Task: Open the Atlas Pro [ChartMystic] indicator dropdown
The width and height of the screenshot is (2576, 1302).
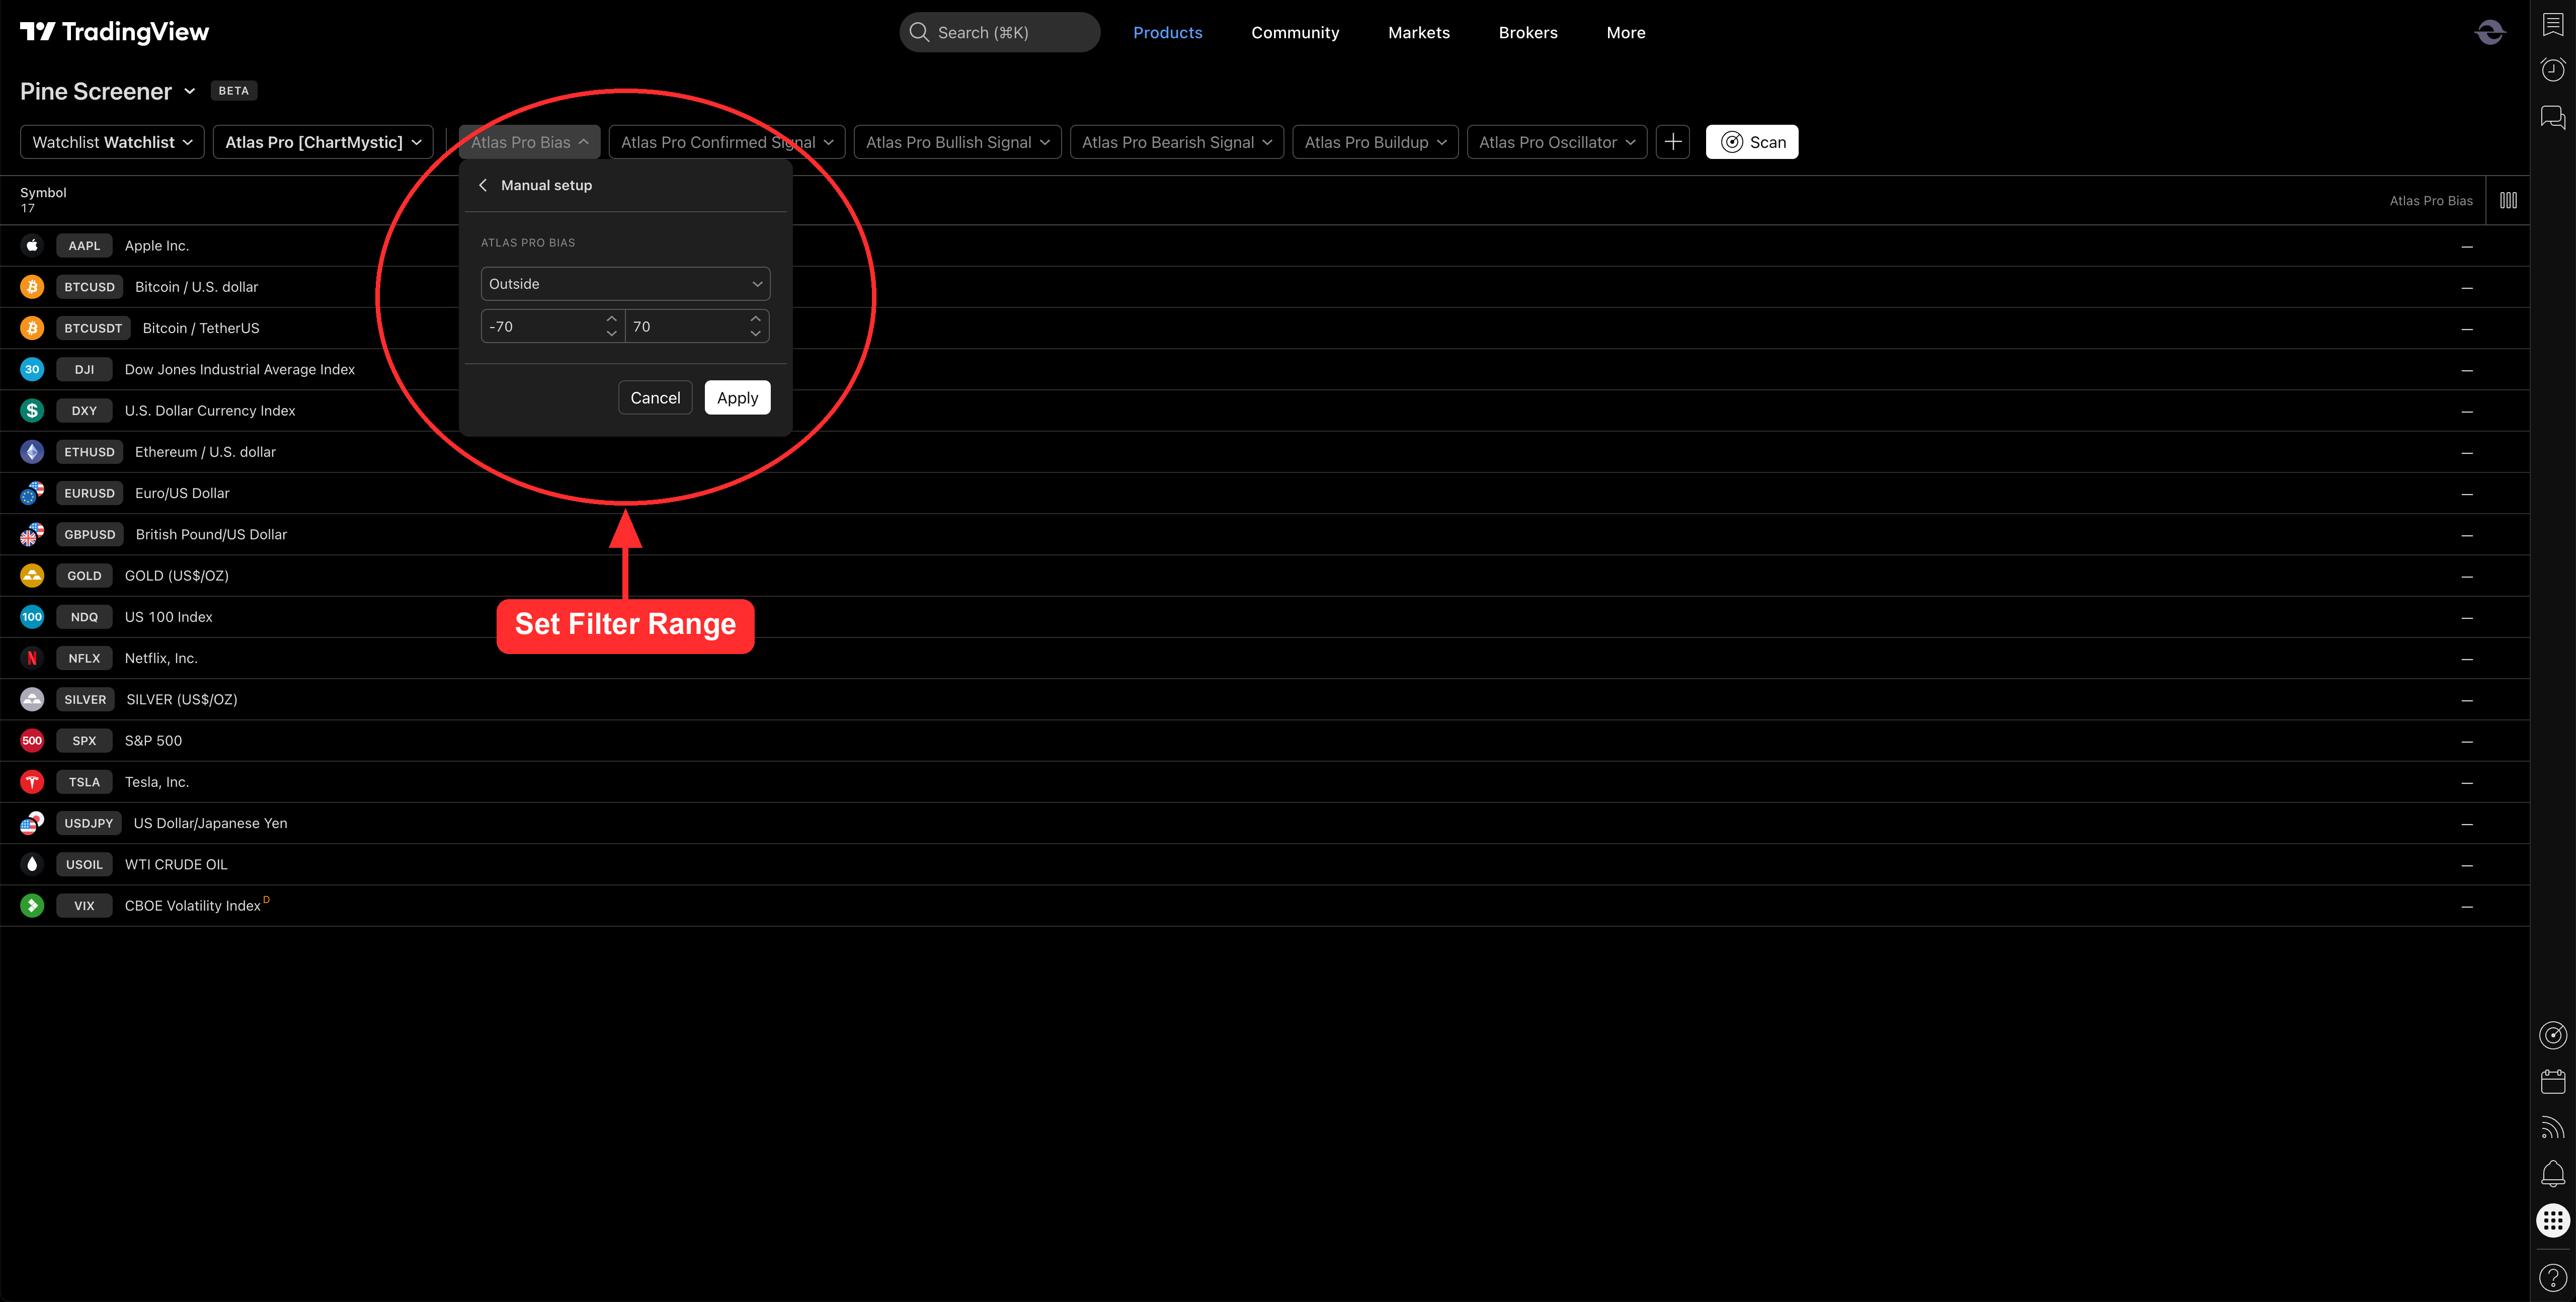Action: pos(323,142)
